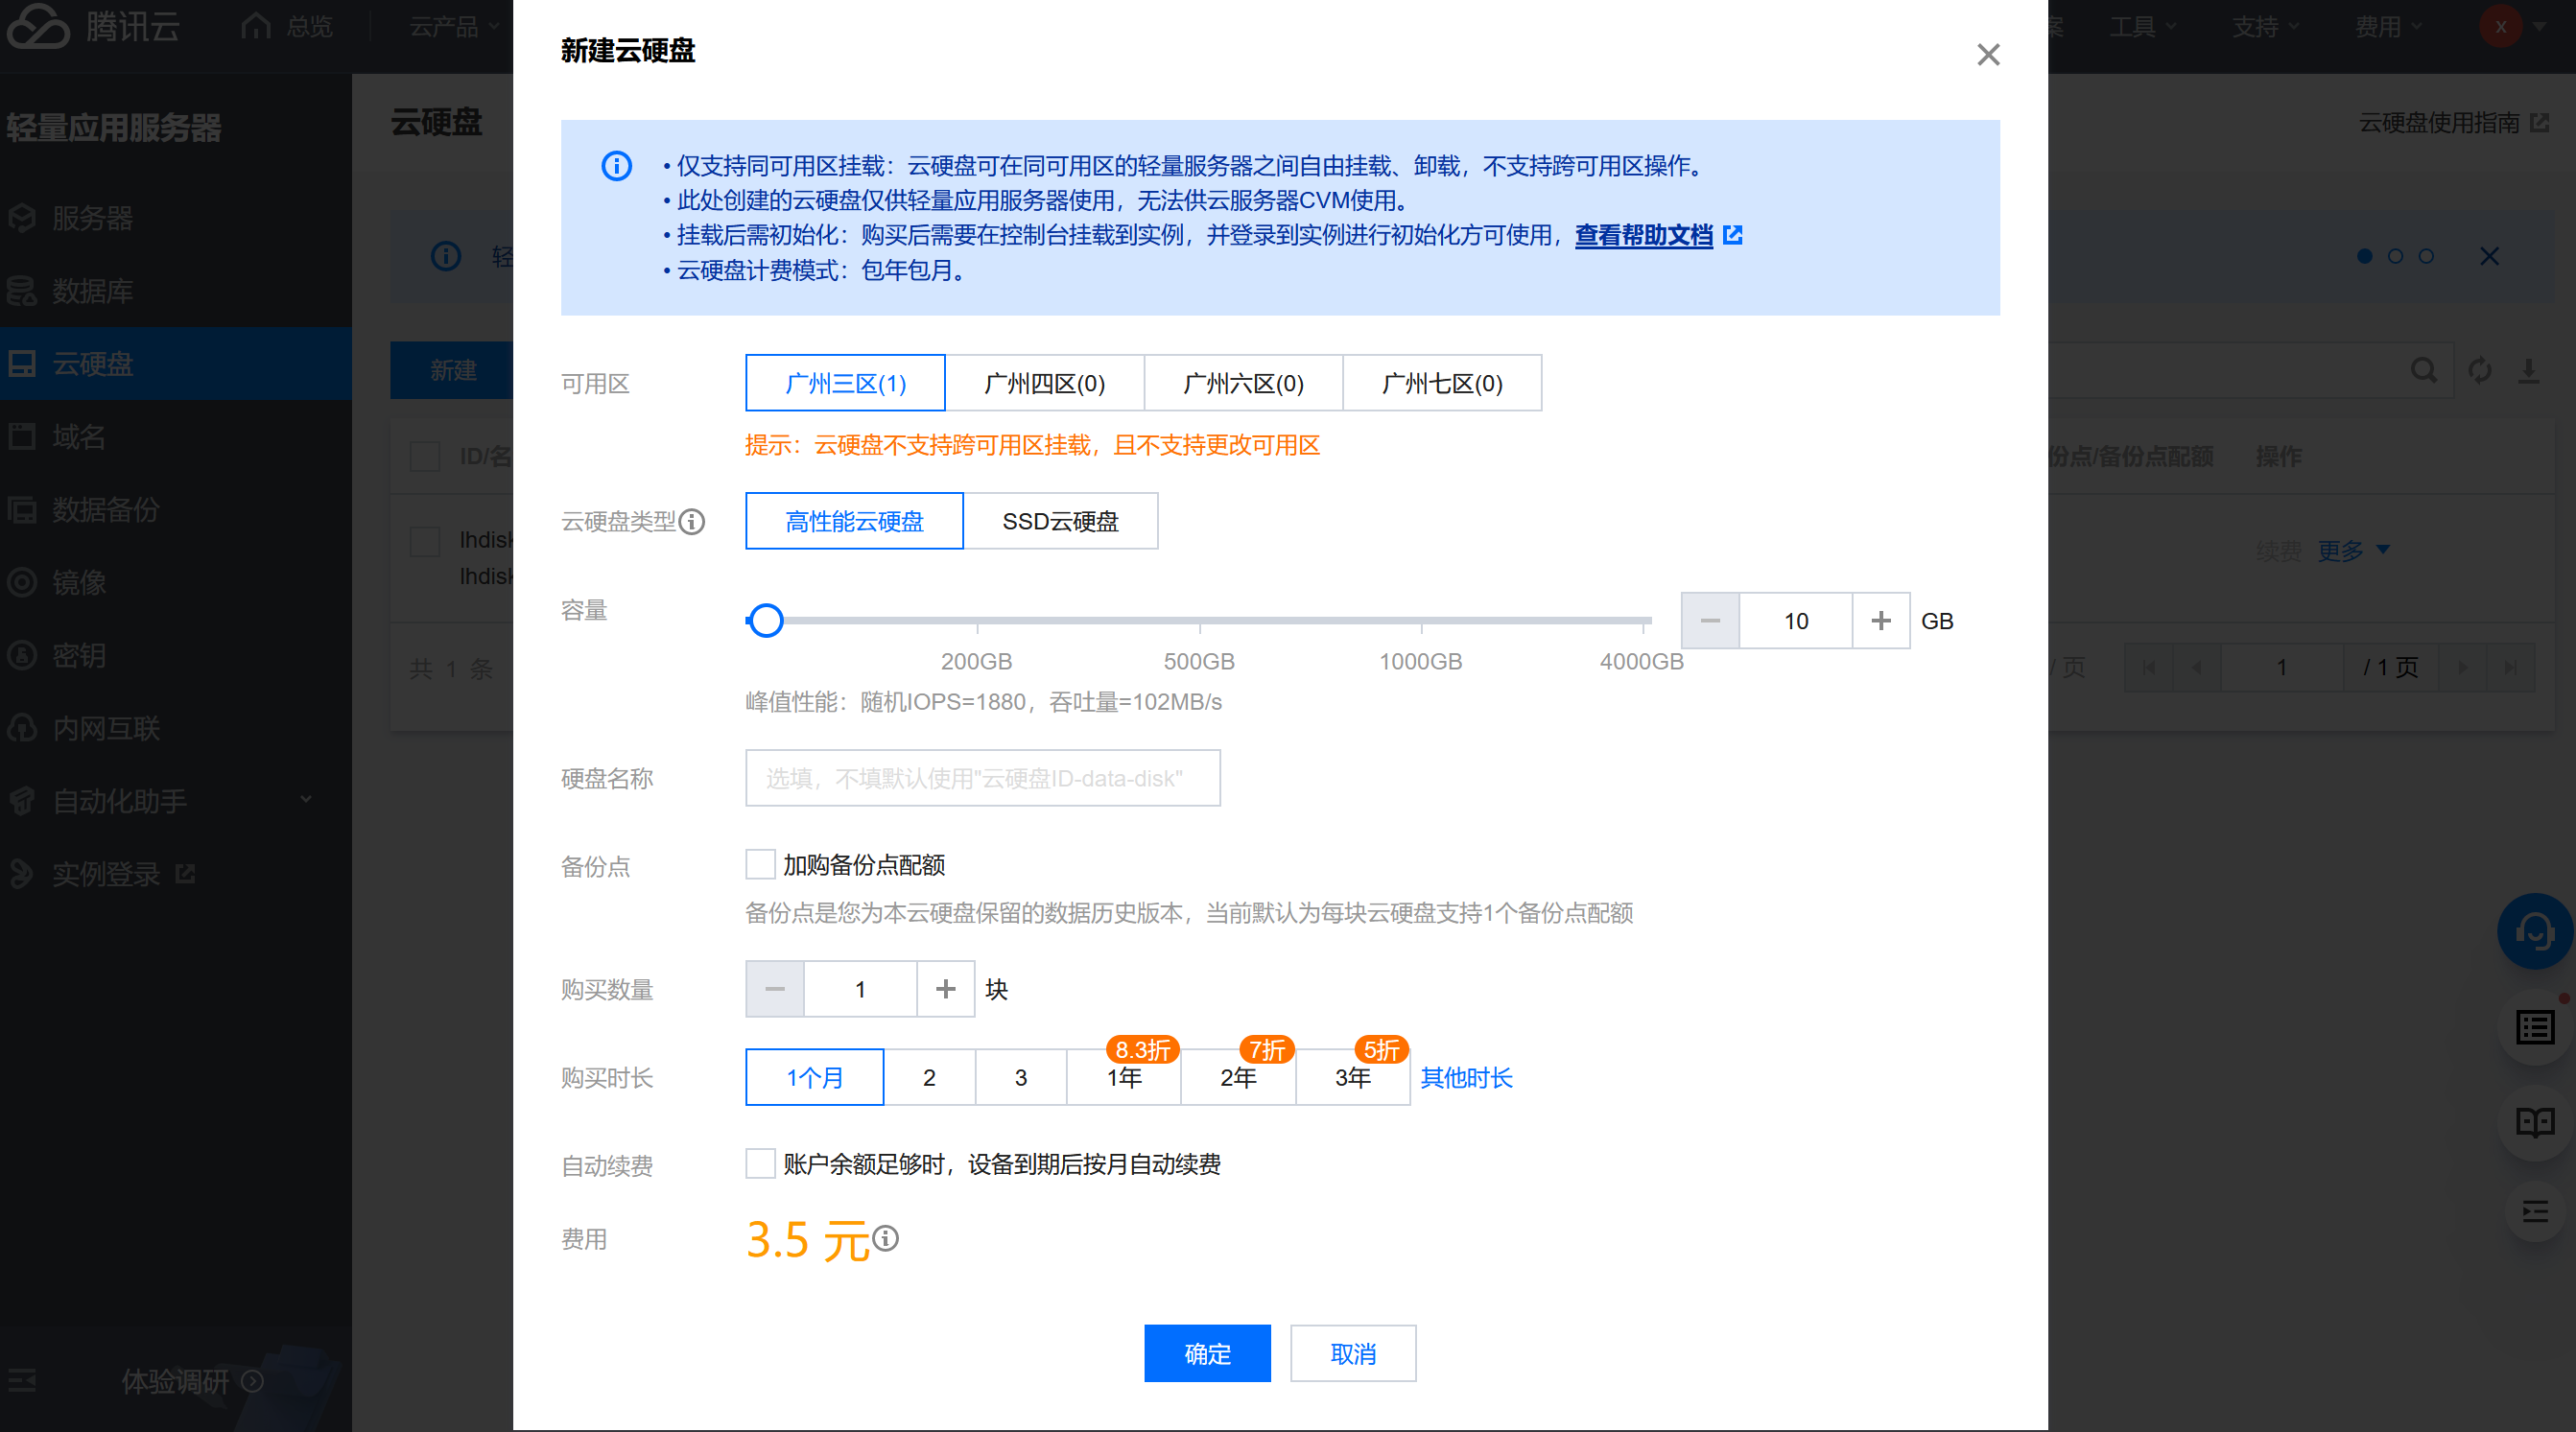This screenshot has width=2576, height=1432.
Task: Open customer service headset floating icon
Action: coord(2535,931)
